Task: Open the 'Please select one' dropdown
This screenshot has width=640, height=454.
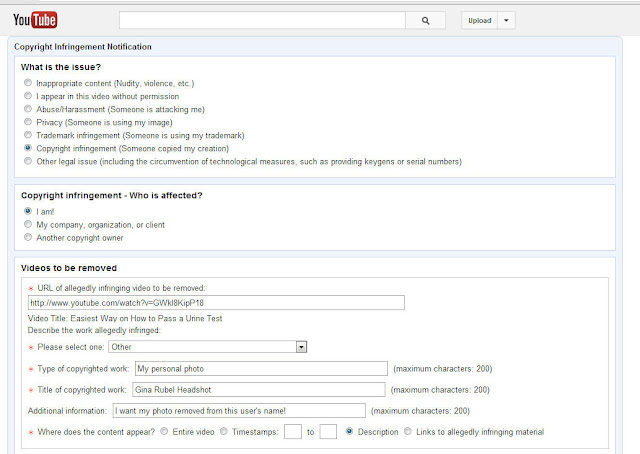Action: tap(207, 347)
